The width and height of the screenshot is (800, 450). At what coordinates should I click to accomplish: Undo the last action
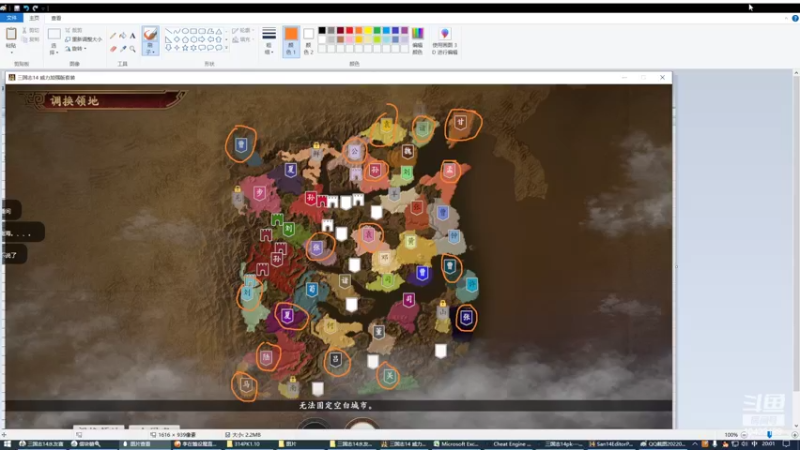pos(26,8)
